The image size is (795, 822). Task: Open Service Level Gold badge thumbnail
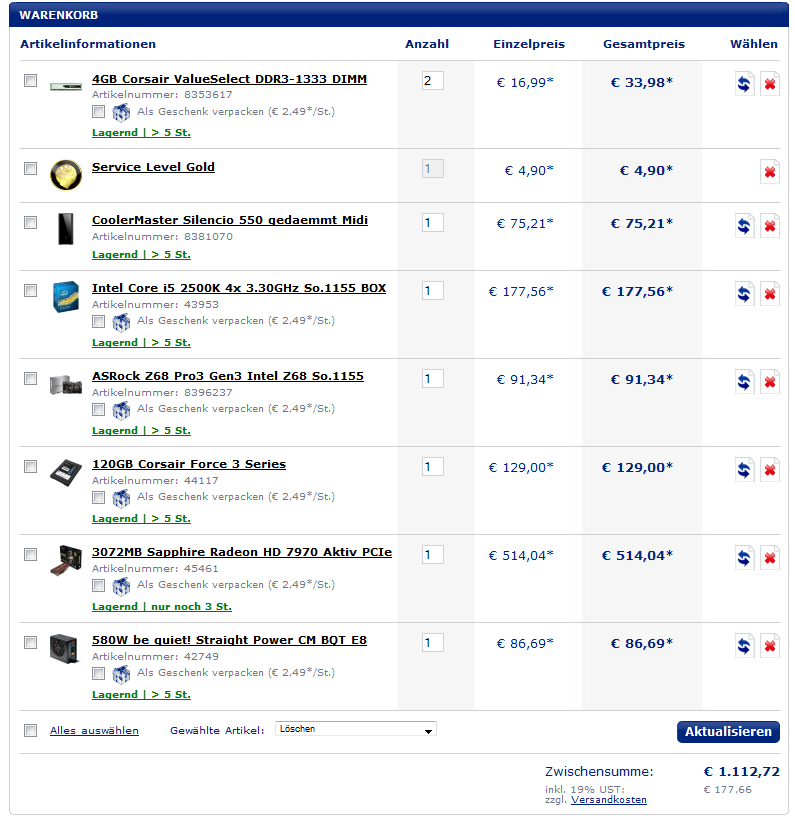point(66,175)
